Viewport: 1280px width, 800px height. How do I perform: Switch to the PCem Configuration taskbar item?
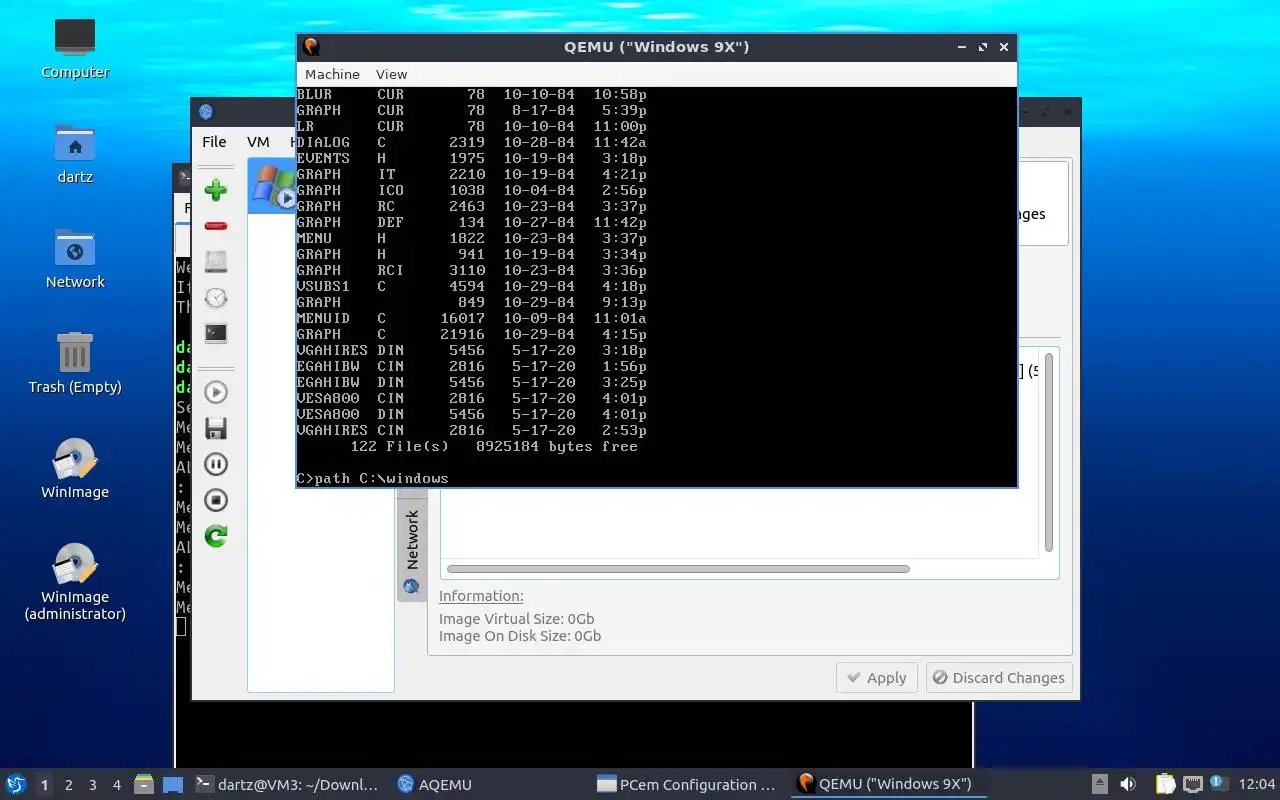pos(686,785)
